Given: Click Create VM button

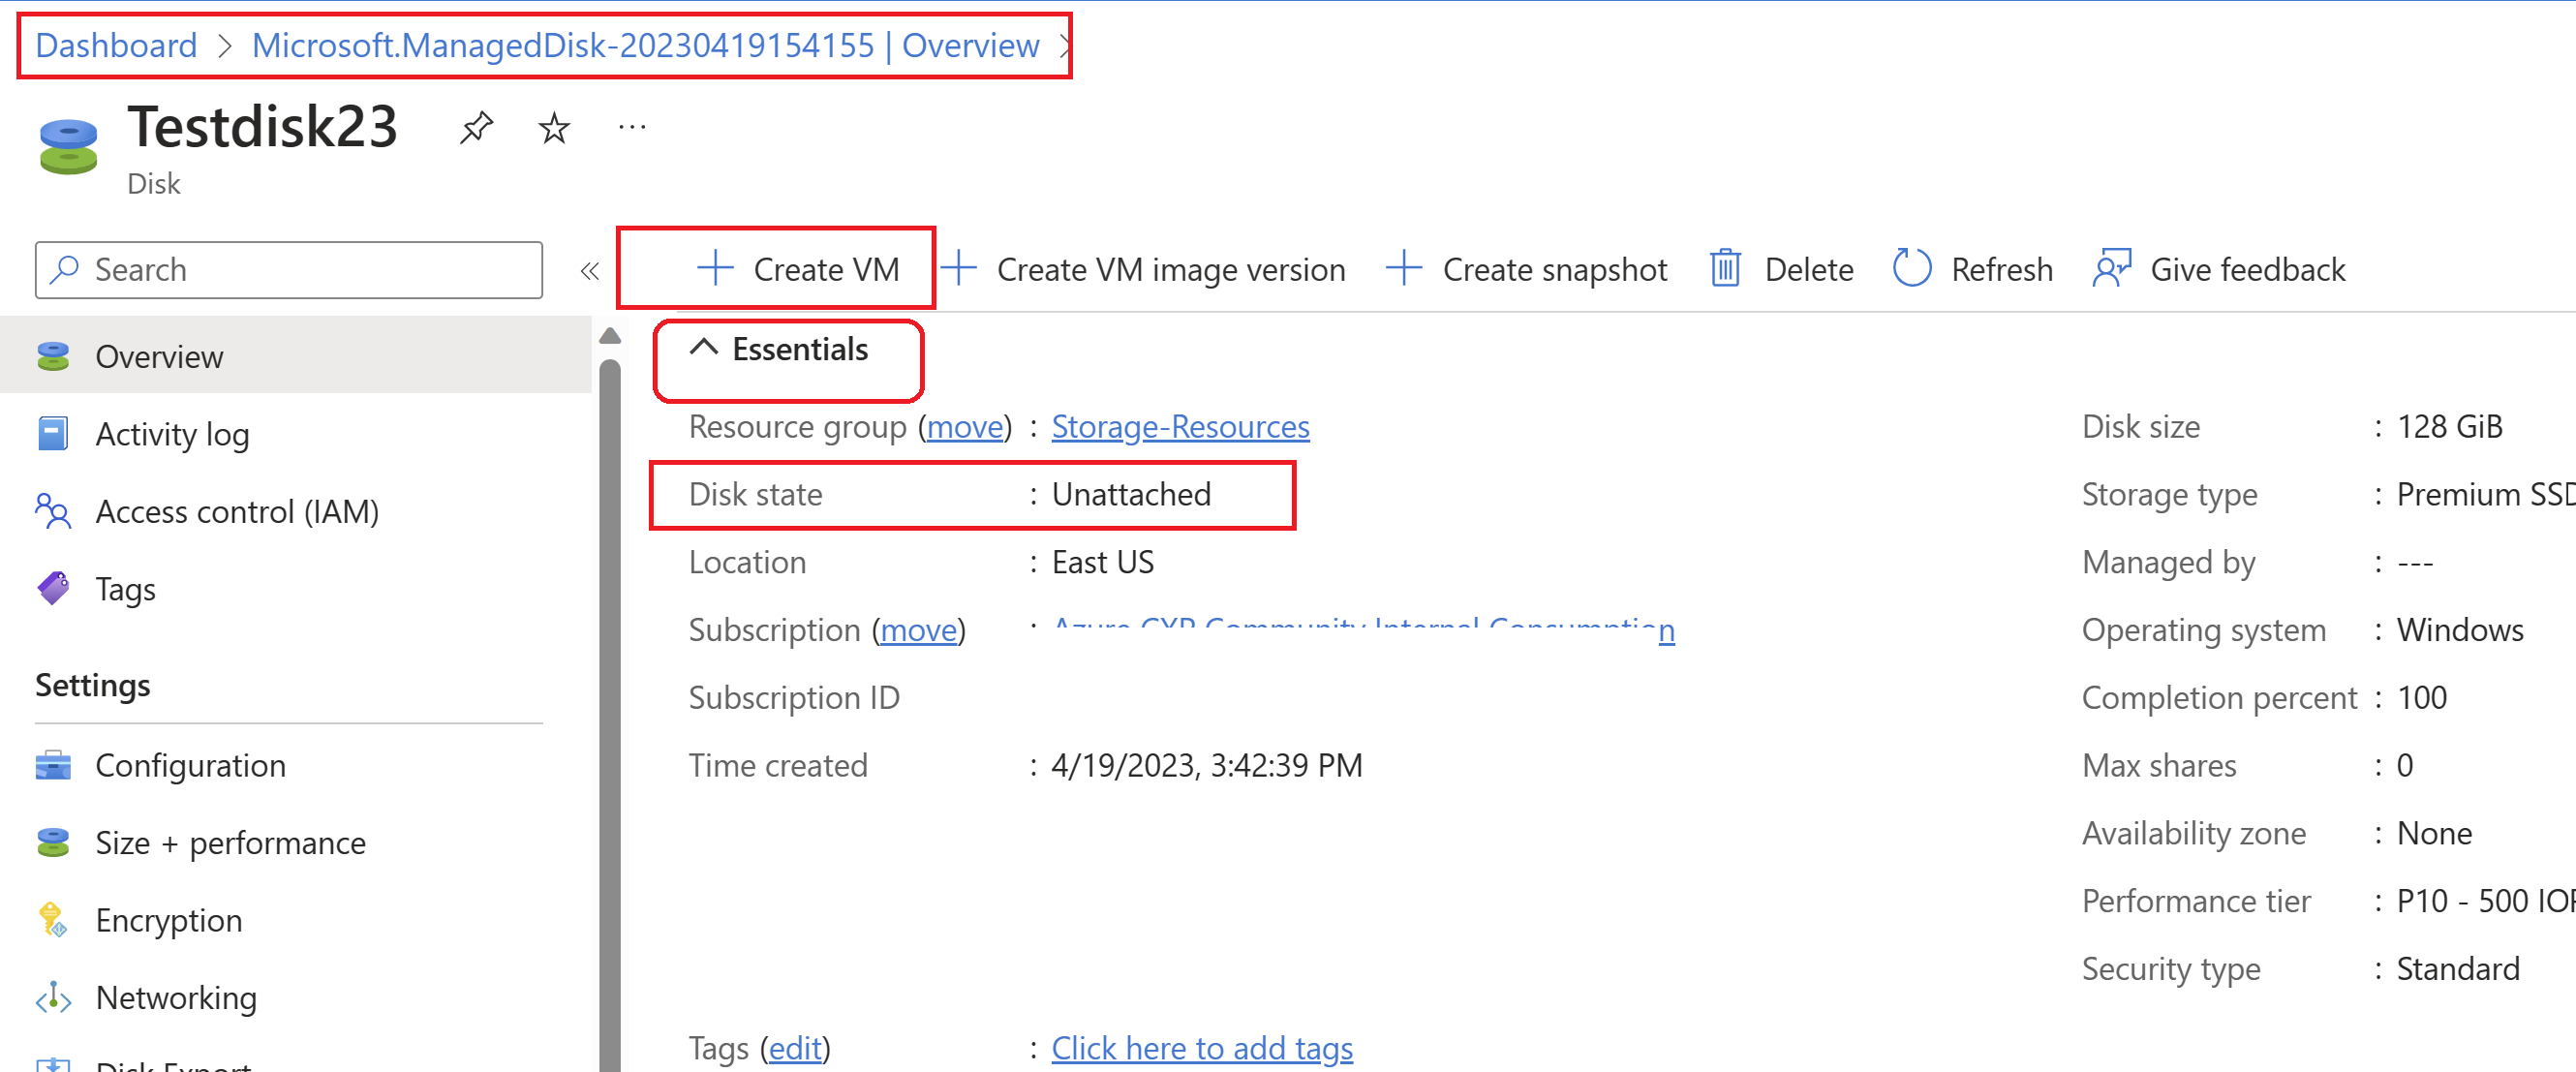Looking at the screenshot, I should click(797, 269).
